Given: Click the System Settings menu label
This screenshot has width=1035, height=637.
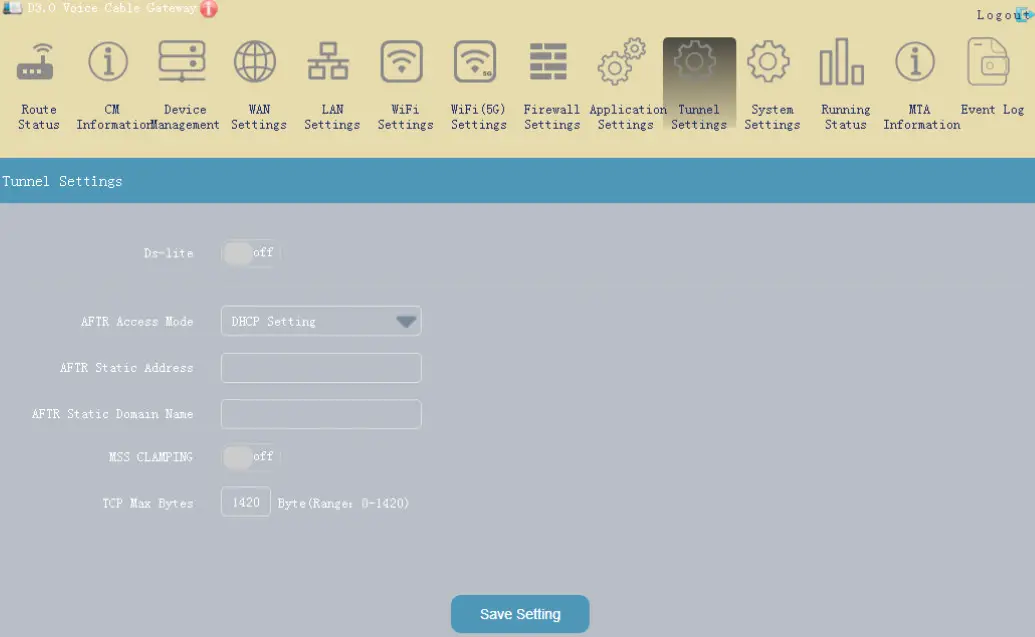Looking at the screenshot, I should (772, 117).
